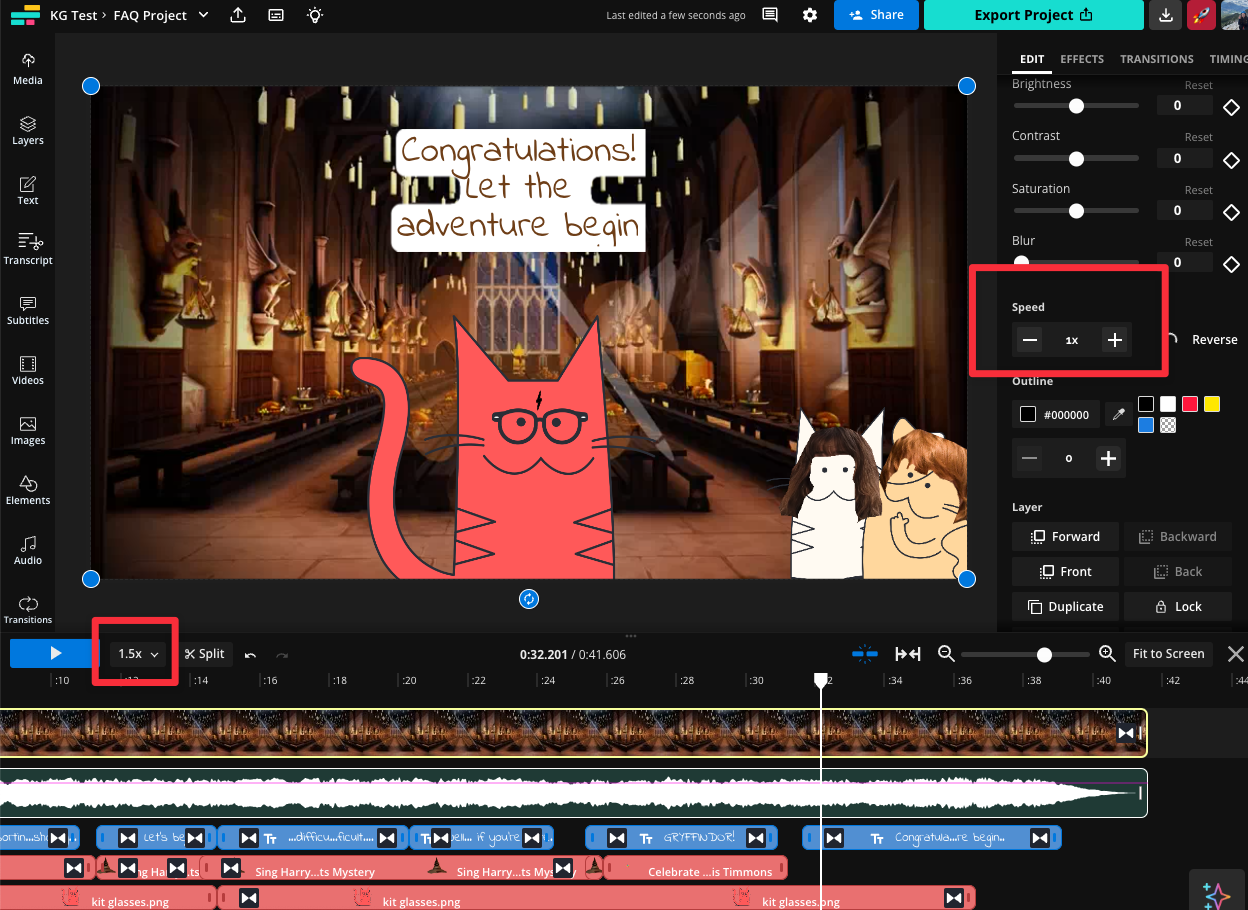This screenshot has width=1248, height=910.
Task: Open the Audio panel
Action: [x=28, y=549]
